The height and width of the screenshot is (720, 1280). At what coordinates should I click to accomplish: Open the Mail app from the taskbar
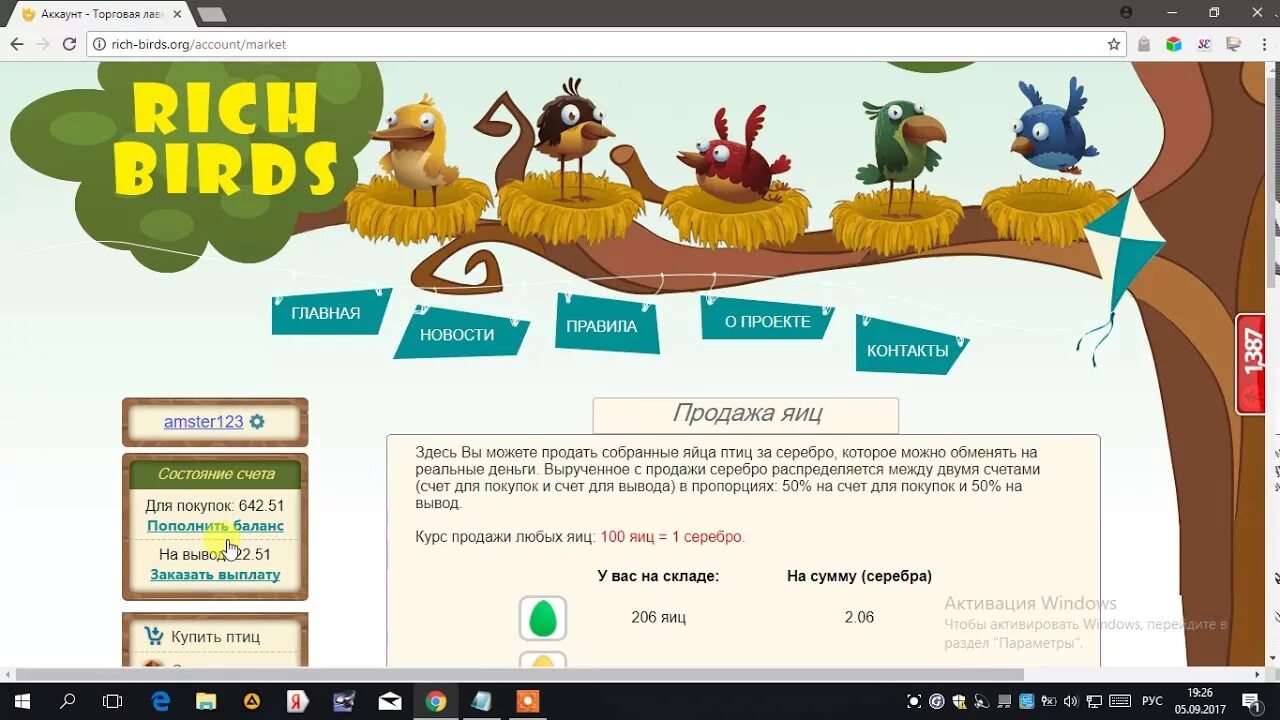(390, 701)
